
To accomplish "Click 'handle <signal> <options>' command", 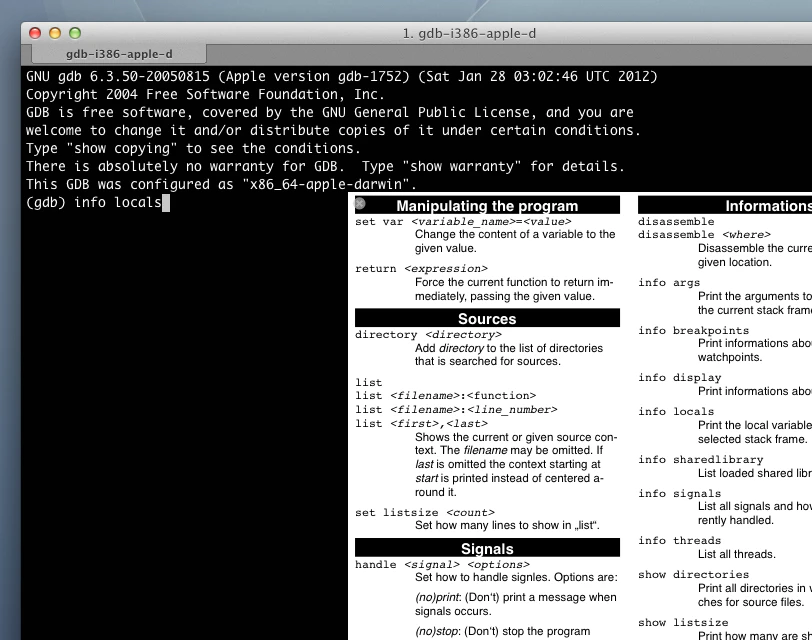I will 442,564.
